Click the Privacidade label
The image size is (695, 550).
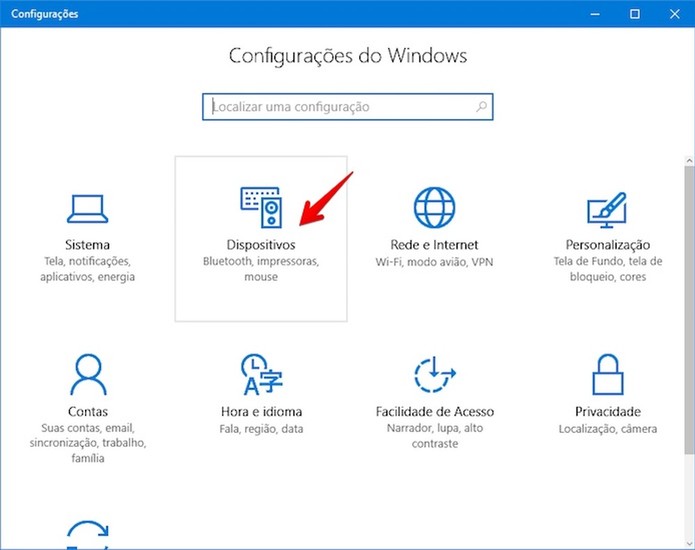pyautogui.click(x=608, y=412)
